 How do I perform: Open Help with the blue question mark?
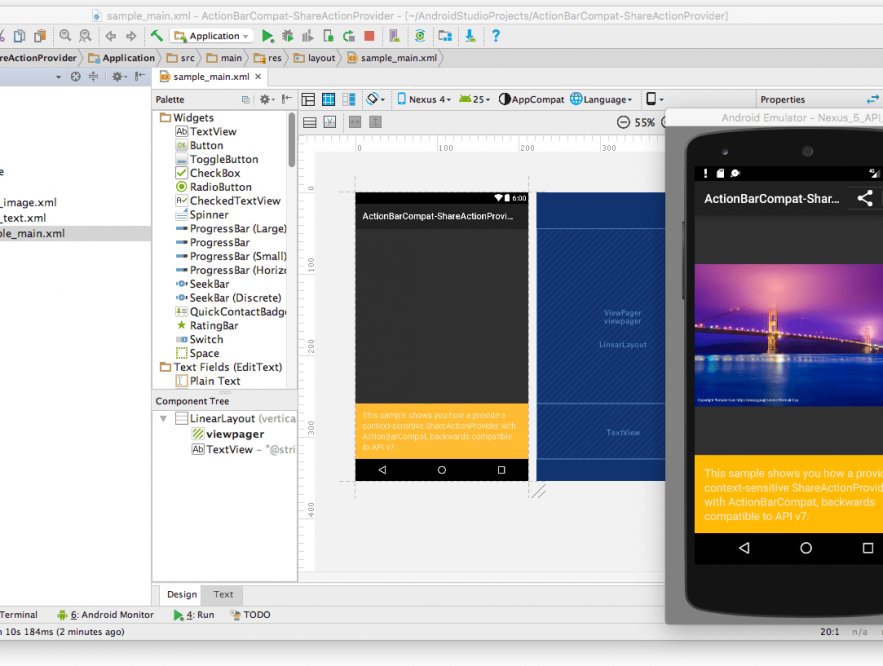tap(496, 36)
